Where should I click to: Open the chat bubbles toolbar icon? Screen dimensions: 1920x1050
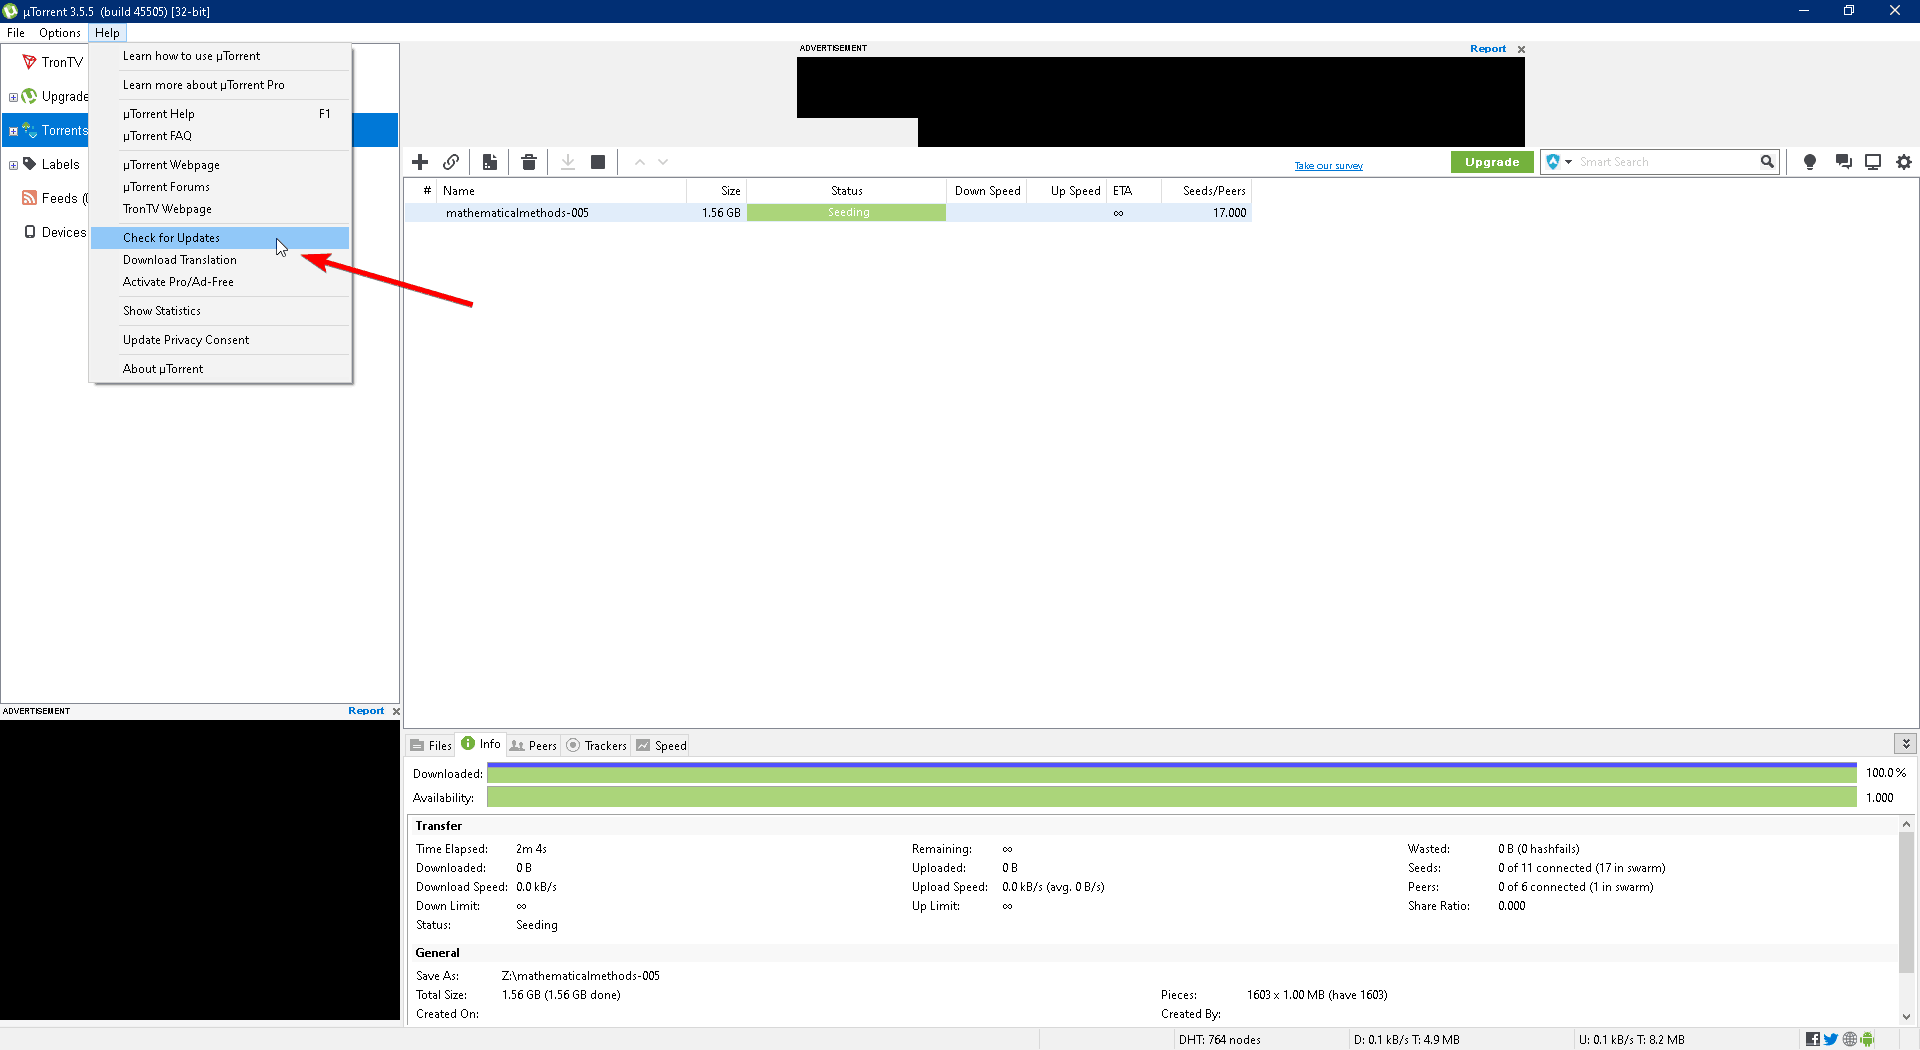pyautogui.click(x=1843, y=162)
